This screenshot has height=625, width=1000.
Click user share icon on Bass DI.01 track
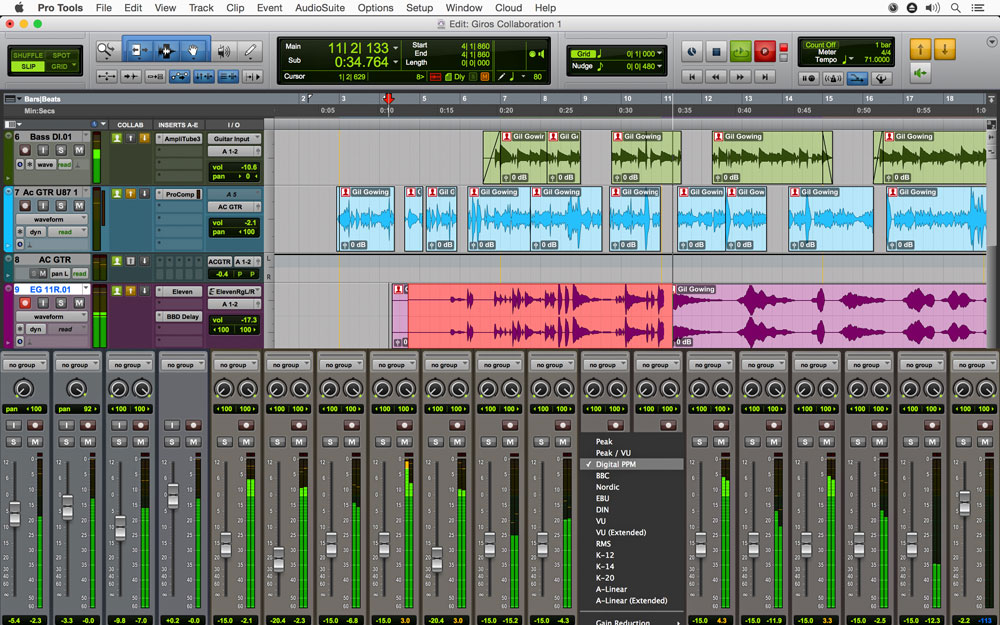pos(117,138)
